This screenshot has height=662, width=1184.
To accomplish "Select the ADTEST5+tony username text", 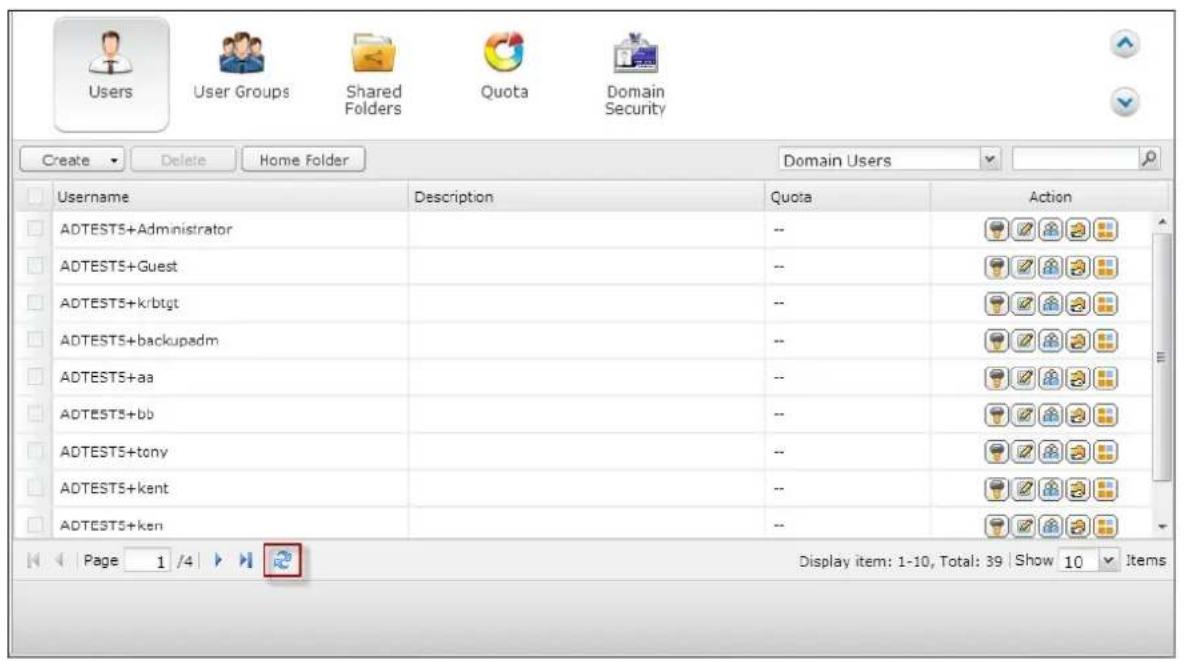I will 114,451.
